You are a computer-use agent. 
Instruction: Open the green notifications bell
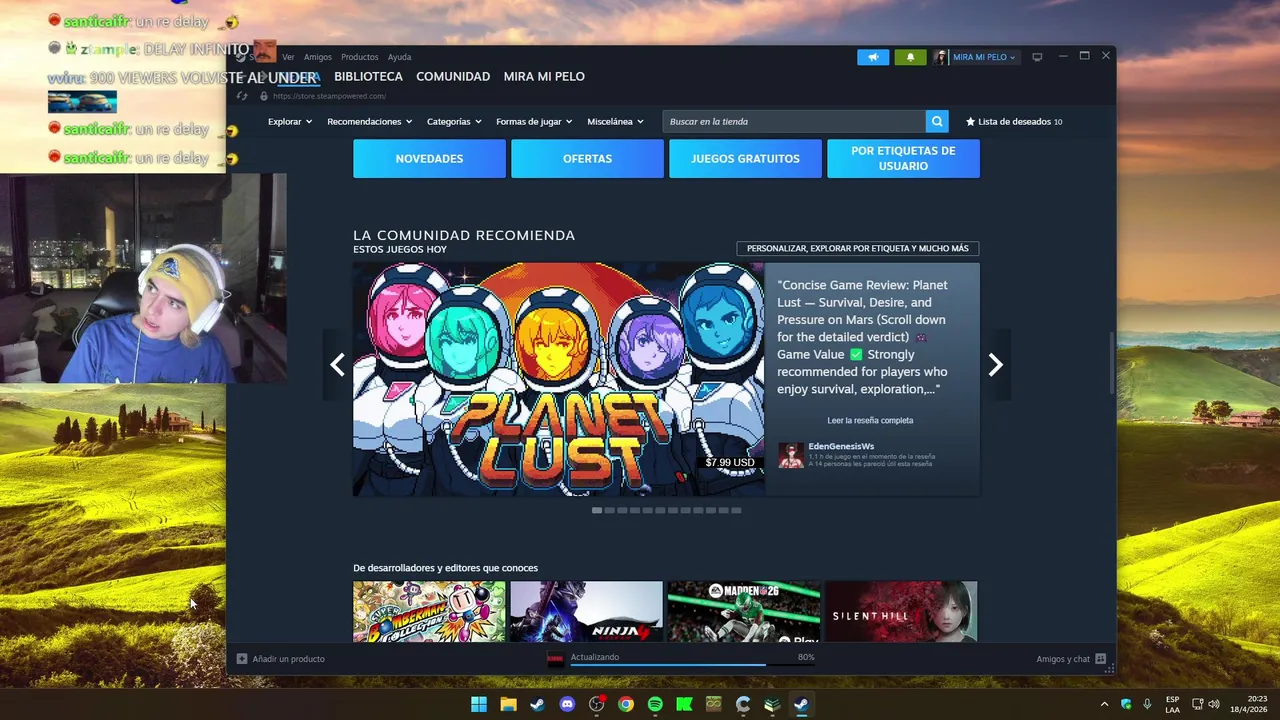(x=910, y=57)
